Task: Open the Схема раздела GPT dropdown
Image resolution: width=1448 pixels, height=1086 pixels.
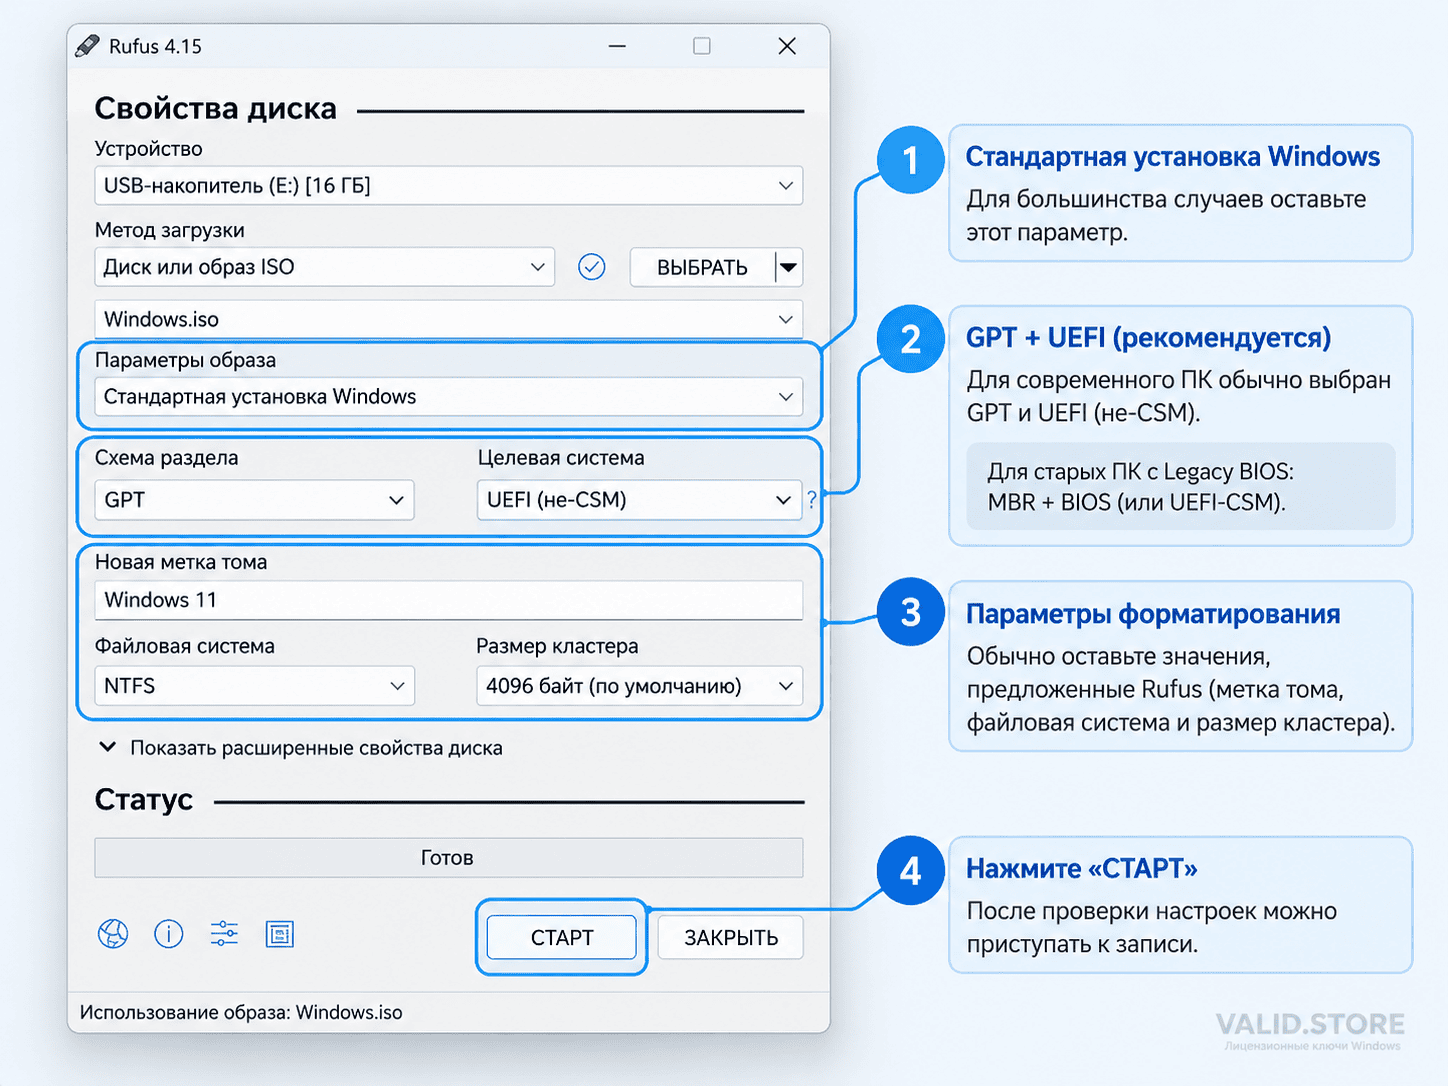Action: coord(254,500)
